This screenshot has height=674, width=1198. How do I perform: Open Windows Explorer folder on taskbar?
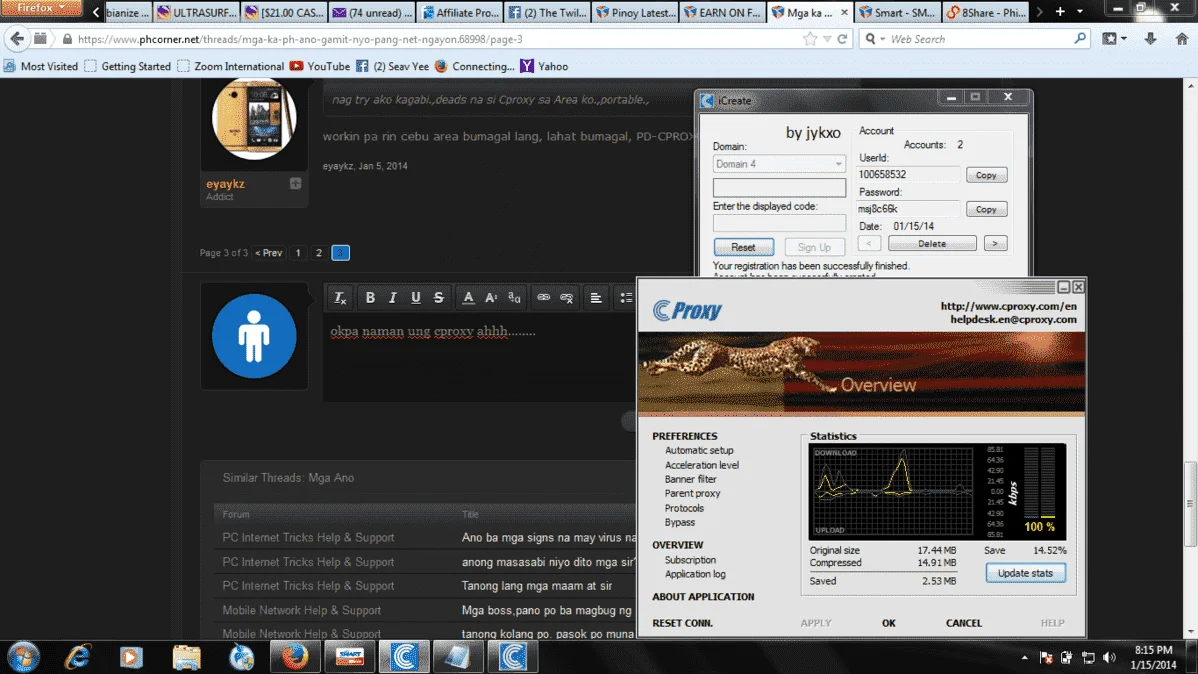click(186, 657)
